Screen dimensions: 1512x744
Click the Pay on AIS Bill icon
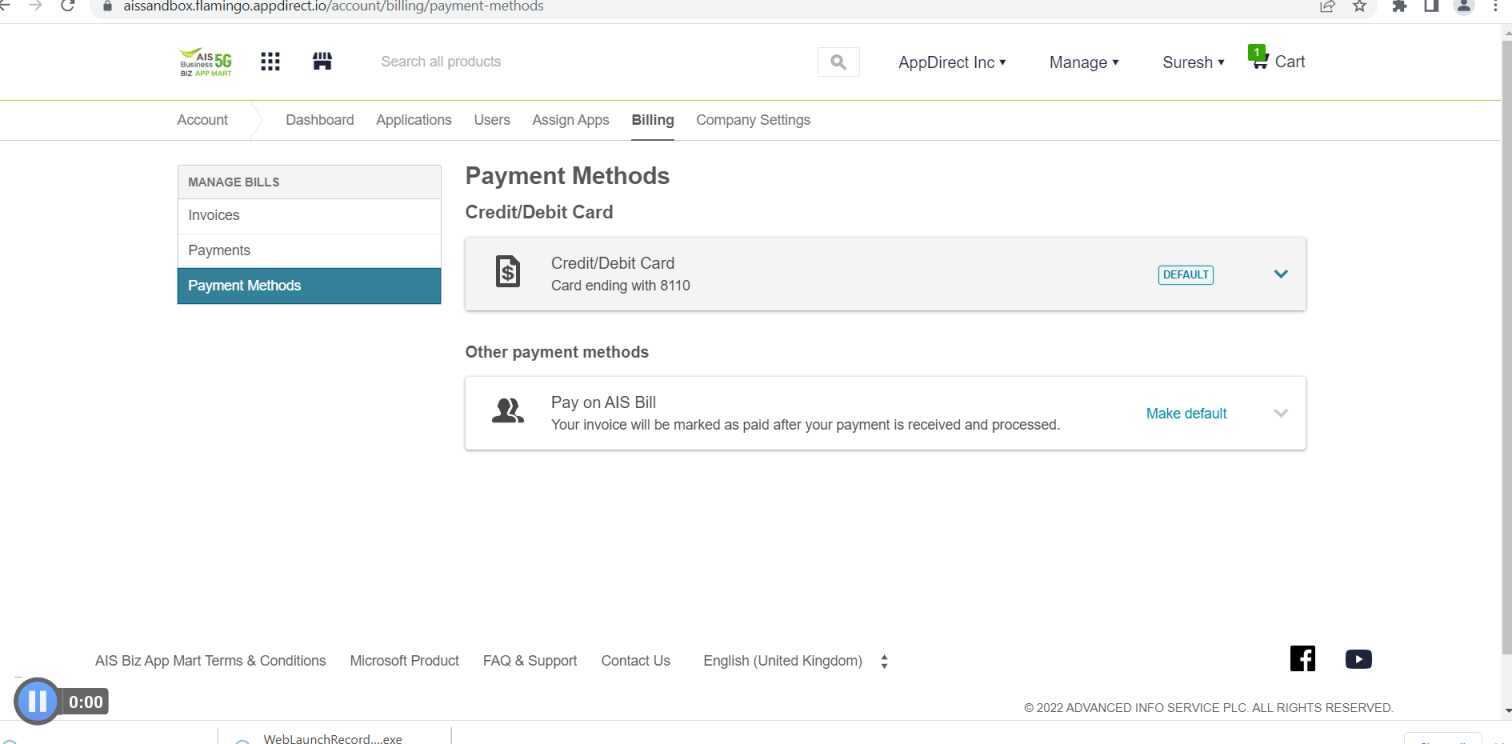pyautogui.click(x=507, y=410)
